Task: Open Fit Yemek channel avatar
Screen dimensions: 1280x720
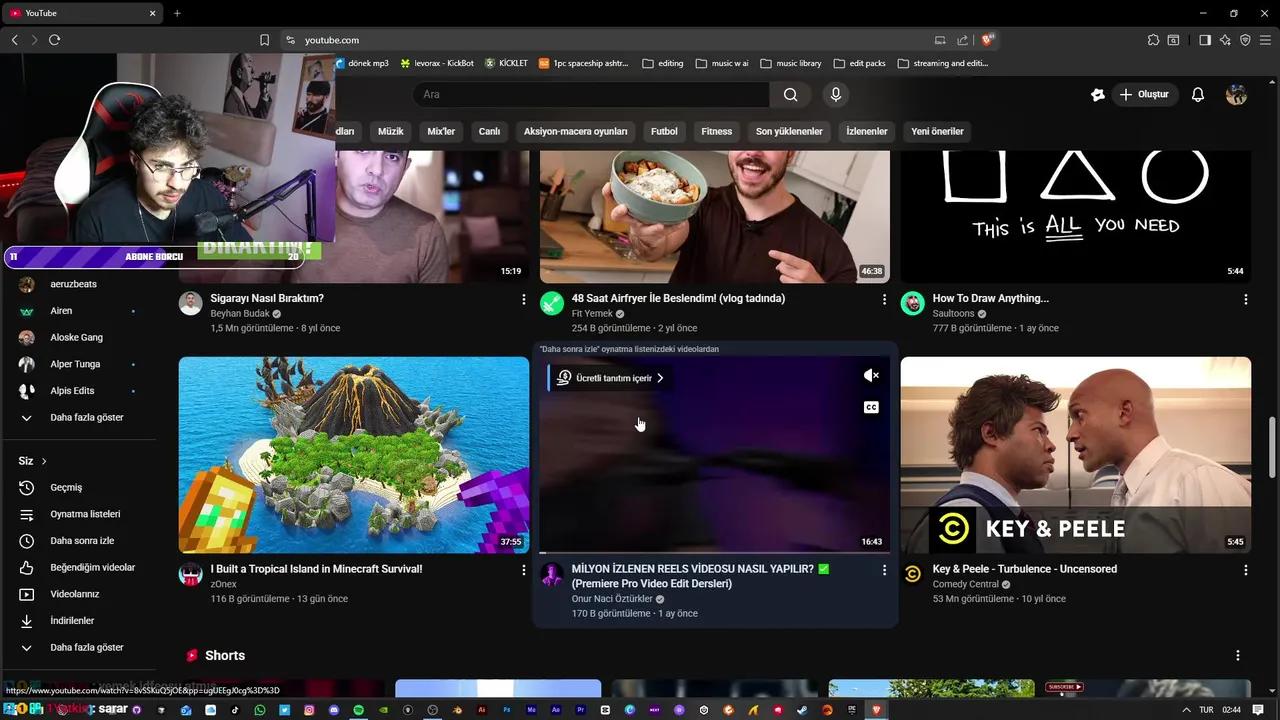Action: click(552, 303)
